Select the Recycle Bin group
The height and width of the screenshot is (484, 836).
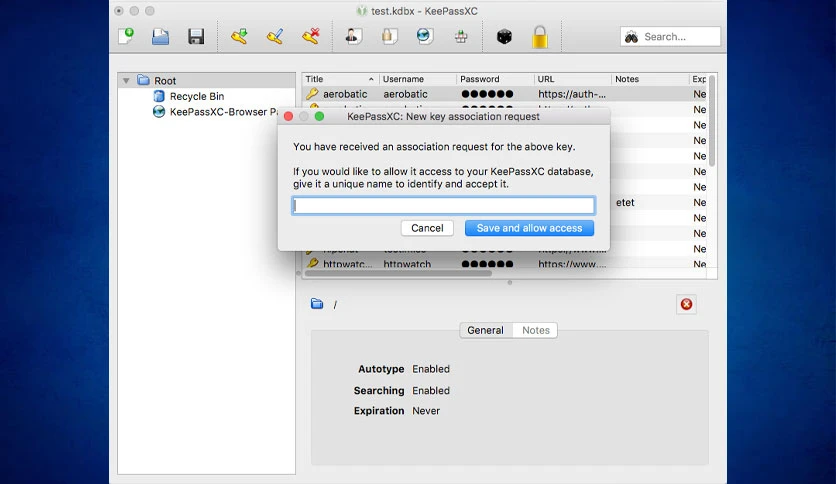(x=197, y=96)
